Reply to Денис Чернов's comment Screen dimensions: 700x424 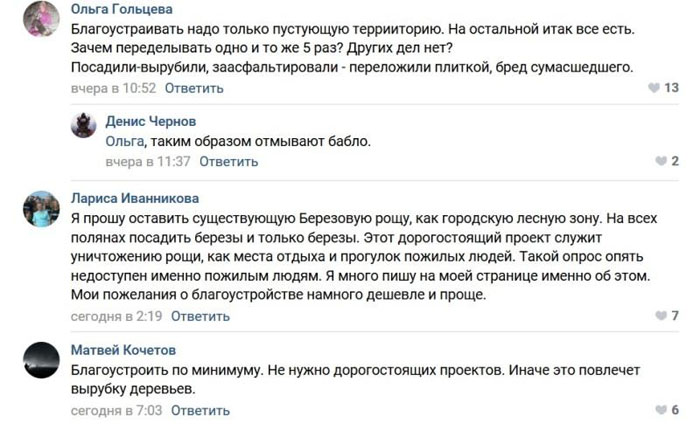click(228, 161)
